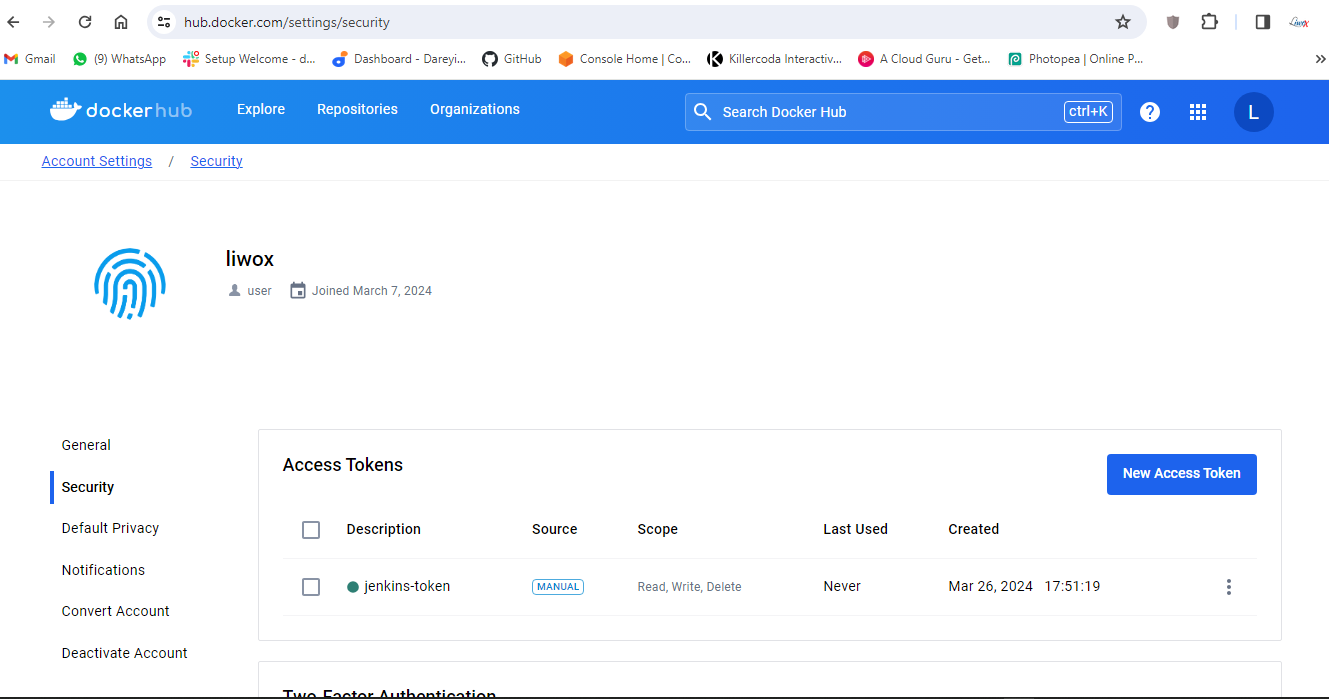
Task: Expand the bookmarks overflow chevron
Action: [1320, 59]
